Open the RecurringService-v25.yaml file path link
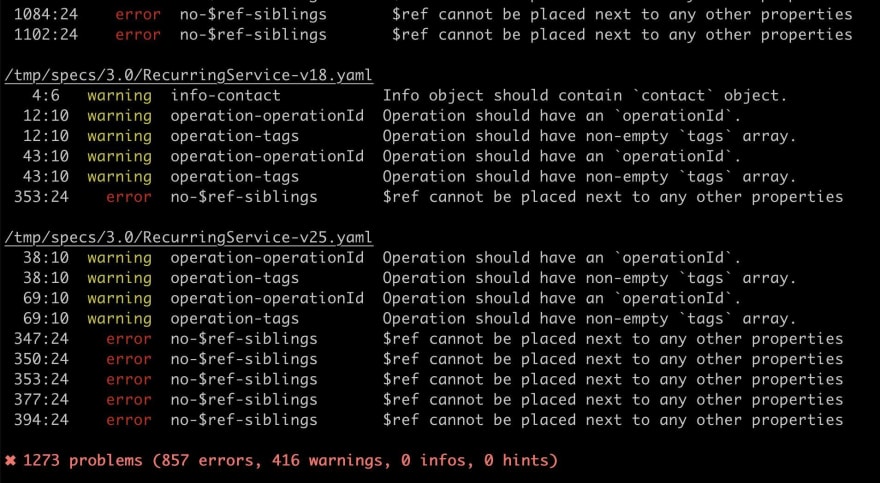The width and height of the screenshot is (880, 483). point(189,237)
